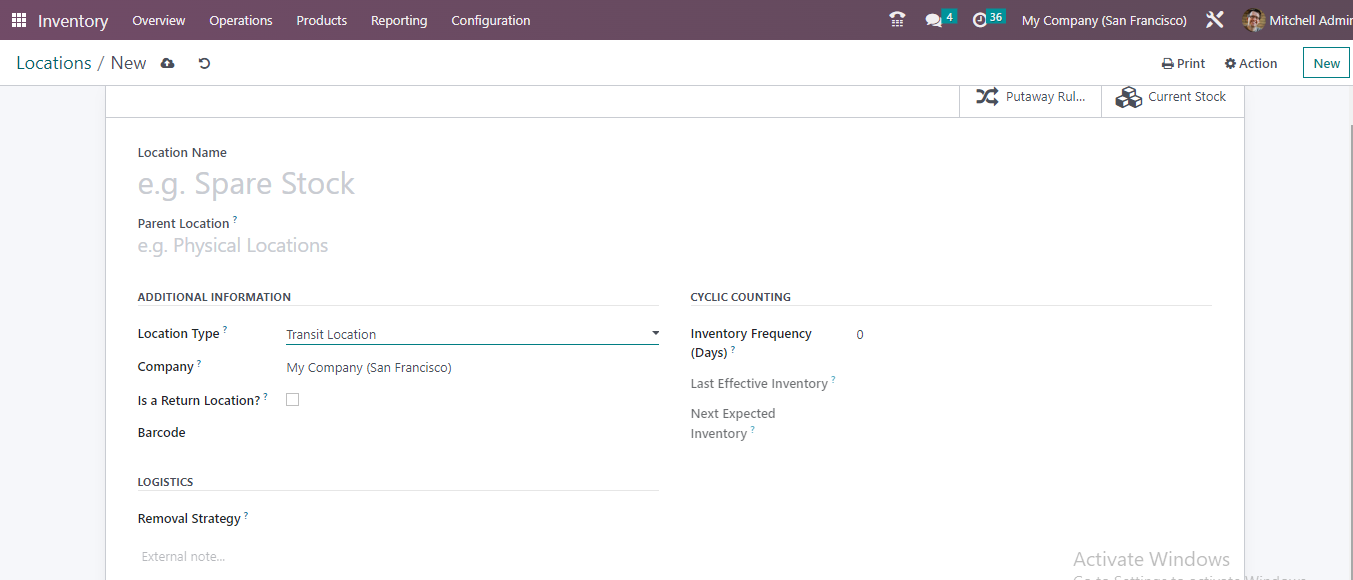The width and height of the screenshot is (1353, 580).
Task: Check the Is a Return Location checkbox
Action: click(292, 399)
